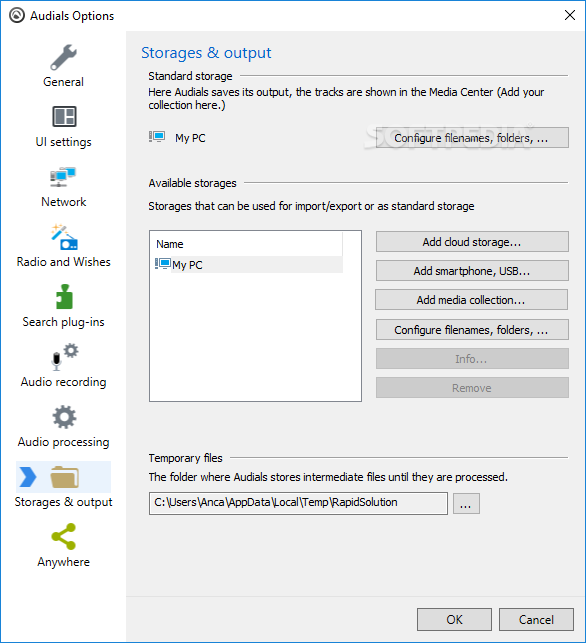Open Anywhere share icon
The height and width of the screenshot is (643, 586).
tap(64, 536)
